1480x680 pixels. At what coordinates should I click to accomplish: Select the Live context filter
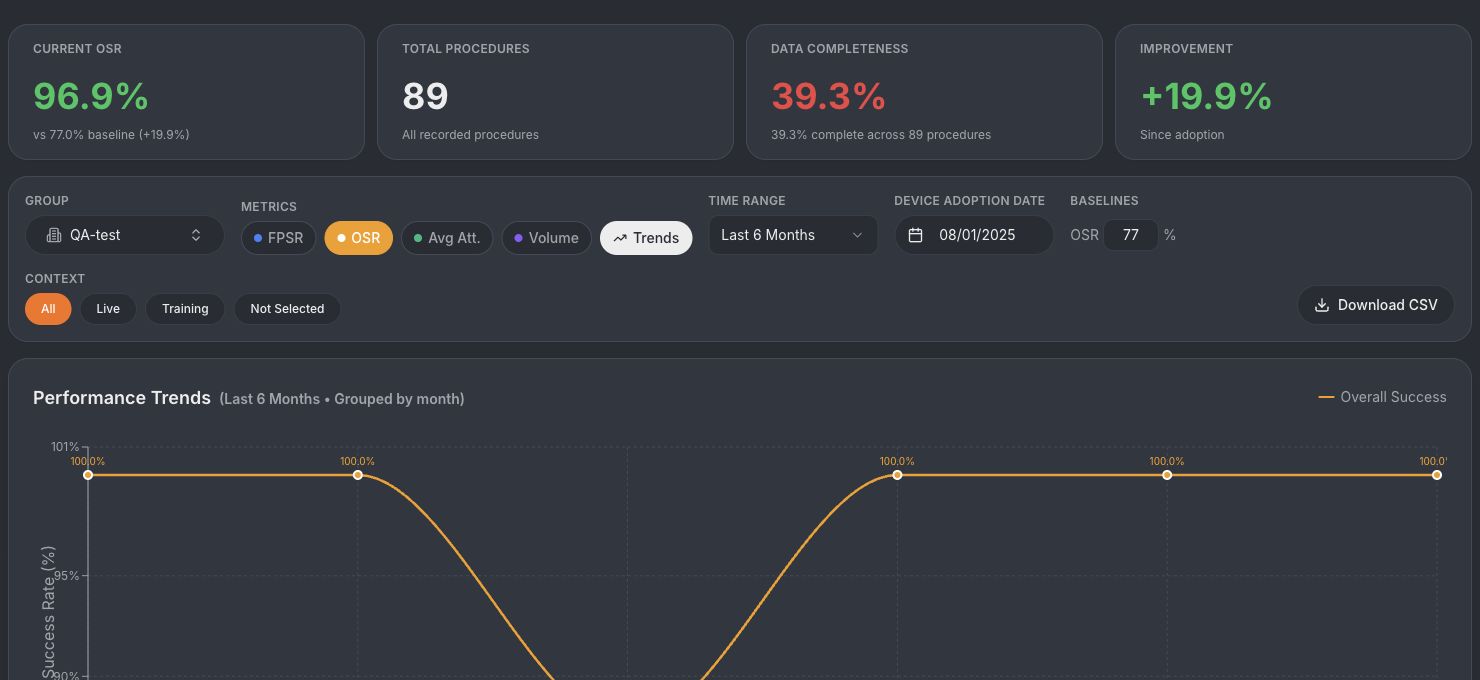coord(108,309)
